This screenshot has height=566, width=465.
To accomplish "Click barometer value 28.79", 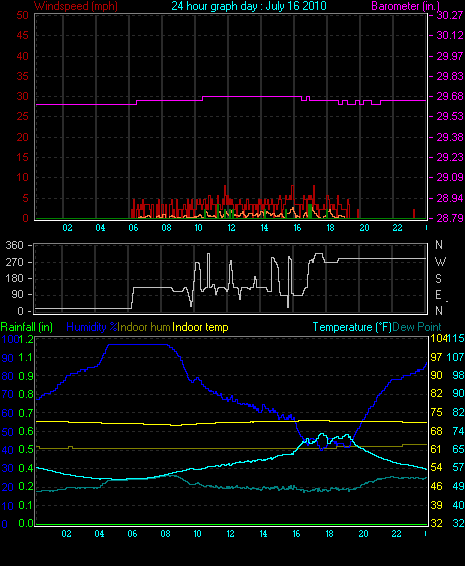I will click(x=449, y=218).
